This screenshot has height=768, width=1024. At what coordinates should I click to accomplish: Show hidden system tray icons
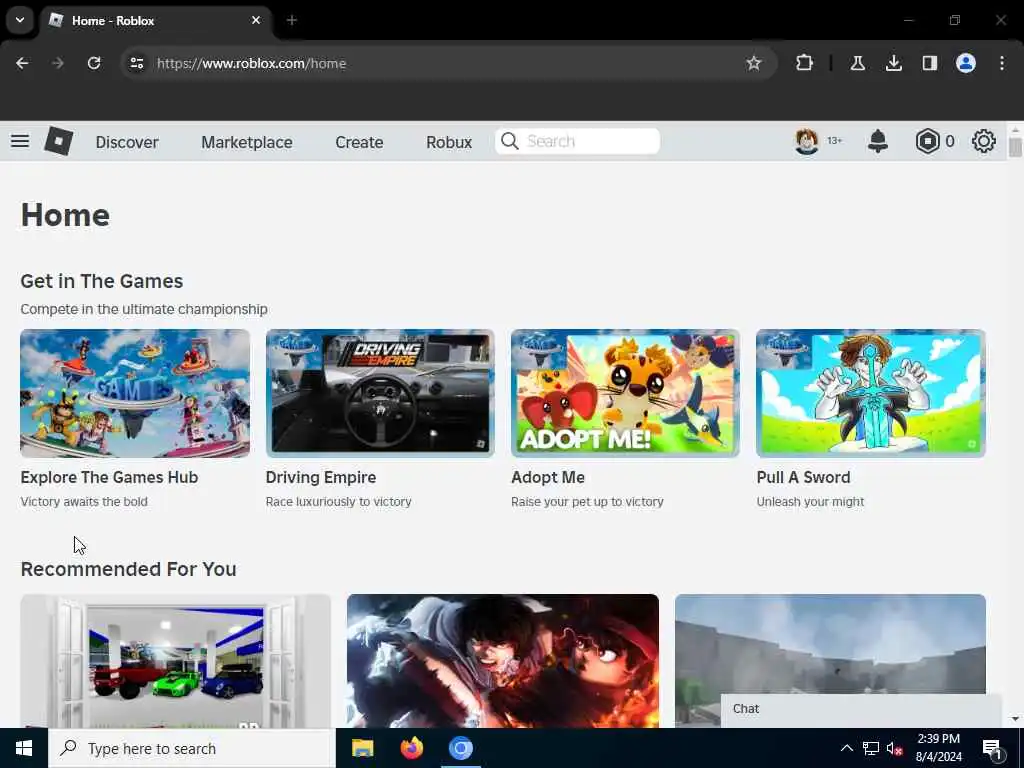click(846, 748)
